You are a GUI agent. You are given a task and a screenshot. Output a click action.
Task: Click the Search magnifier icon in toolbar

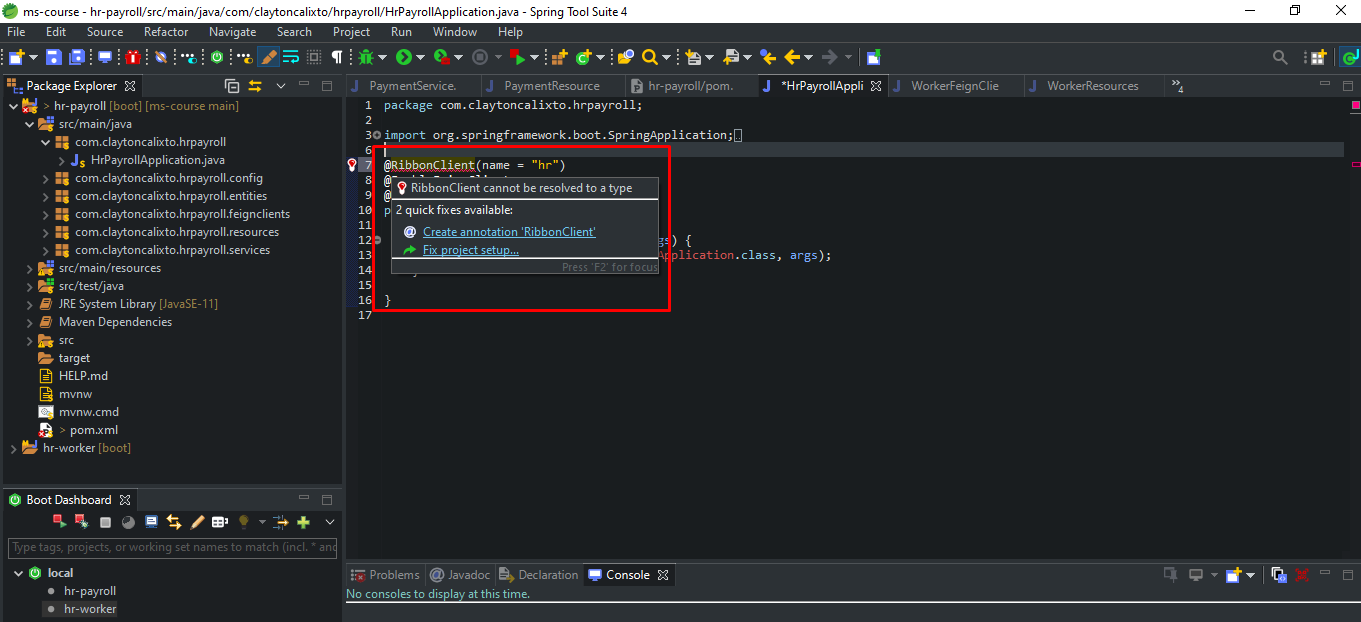coord(650,58)
